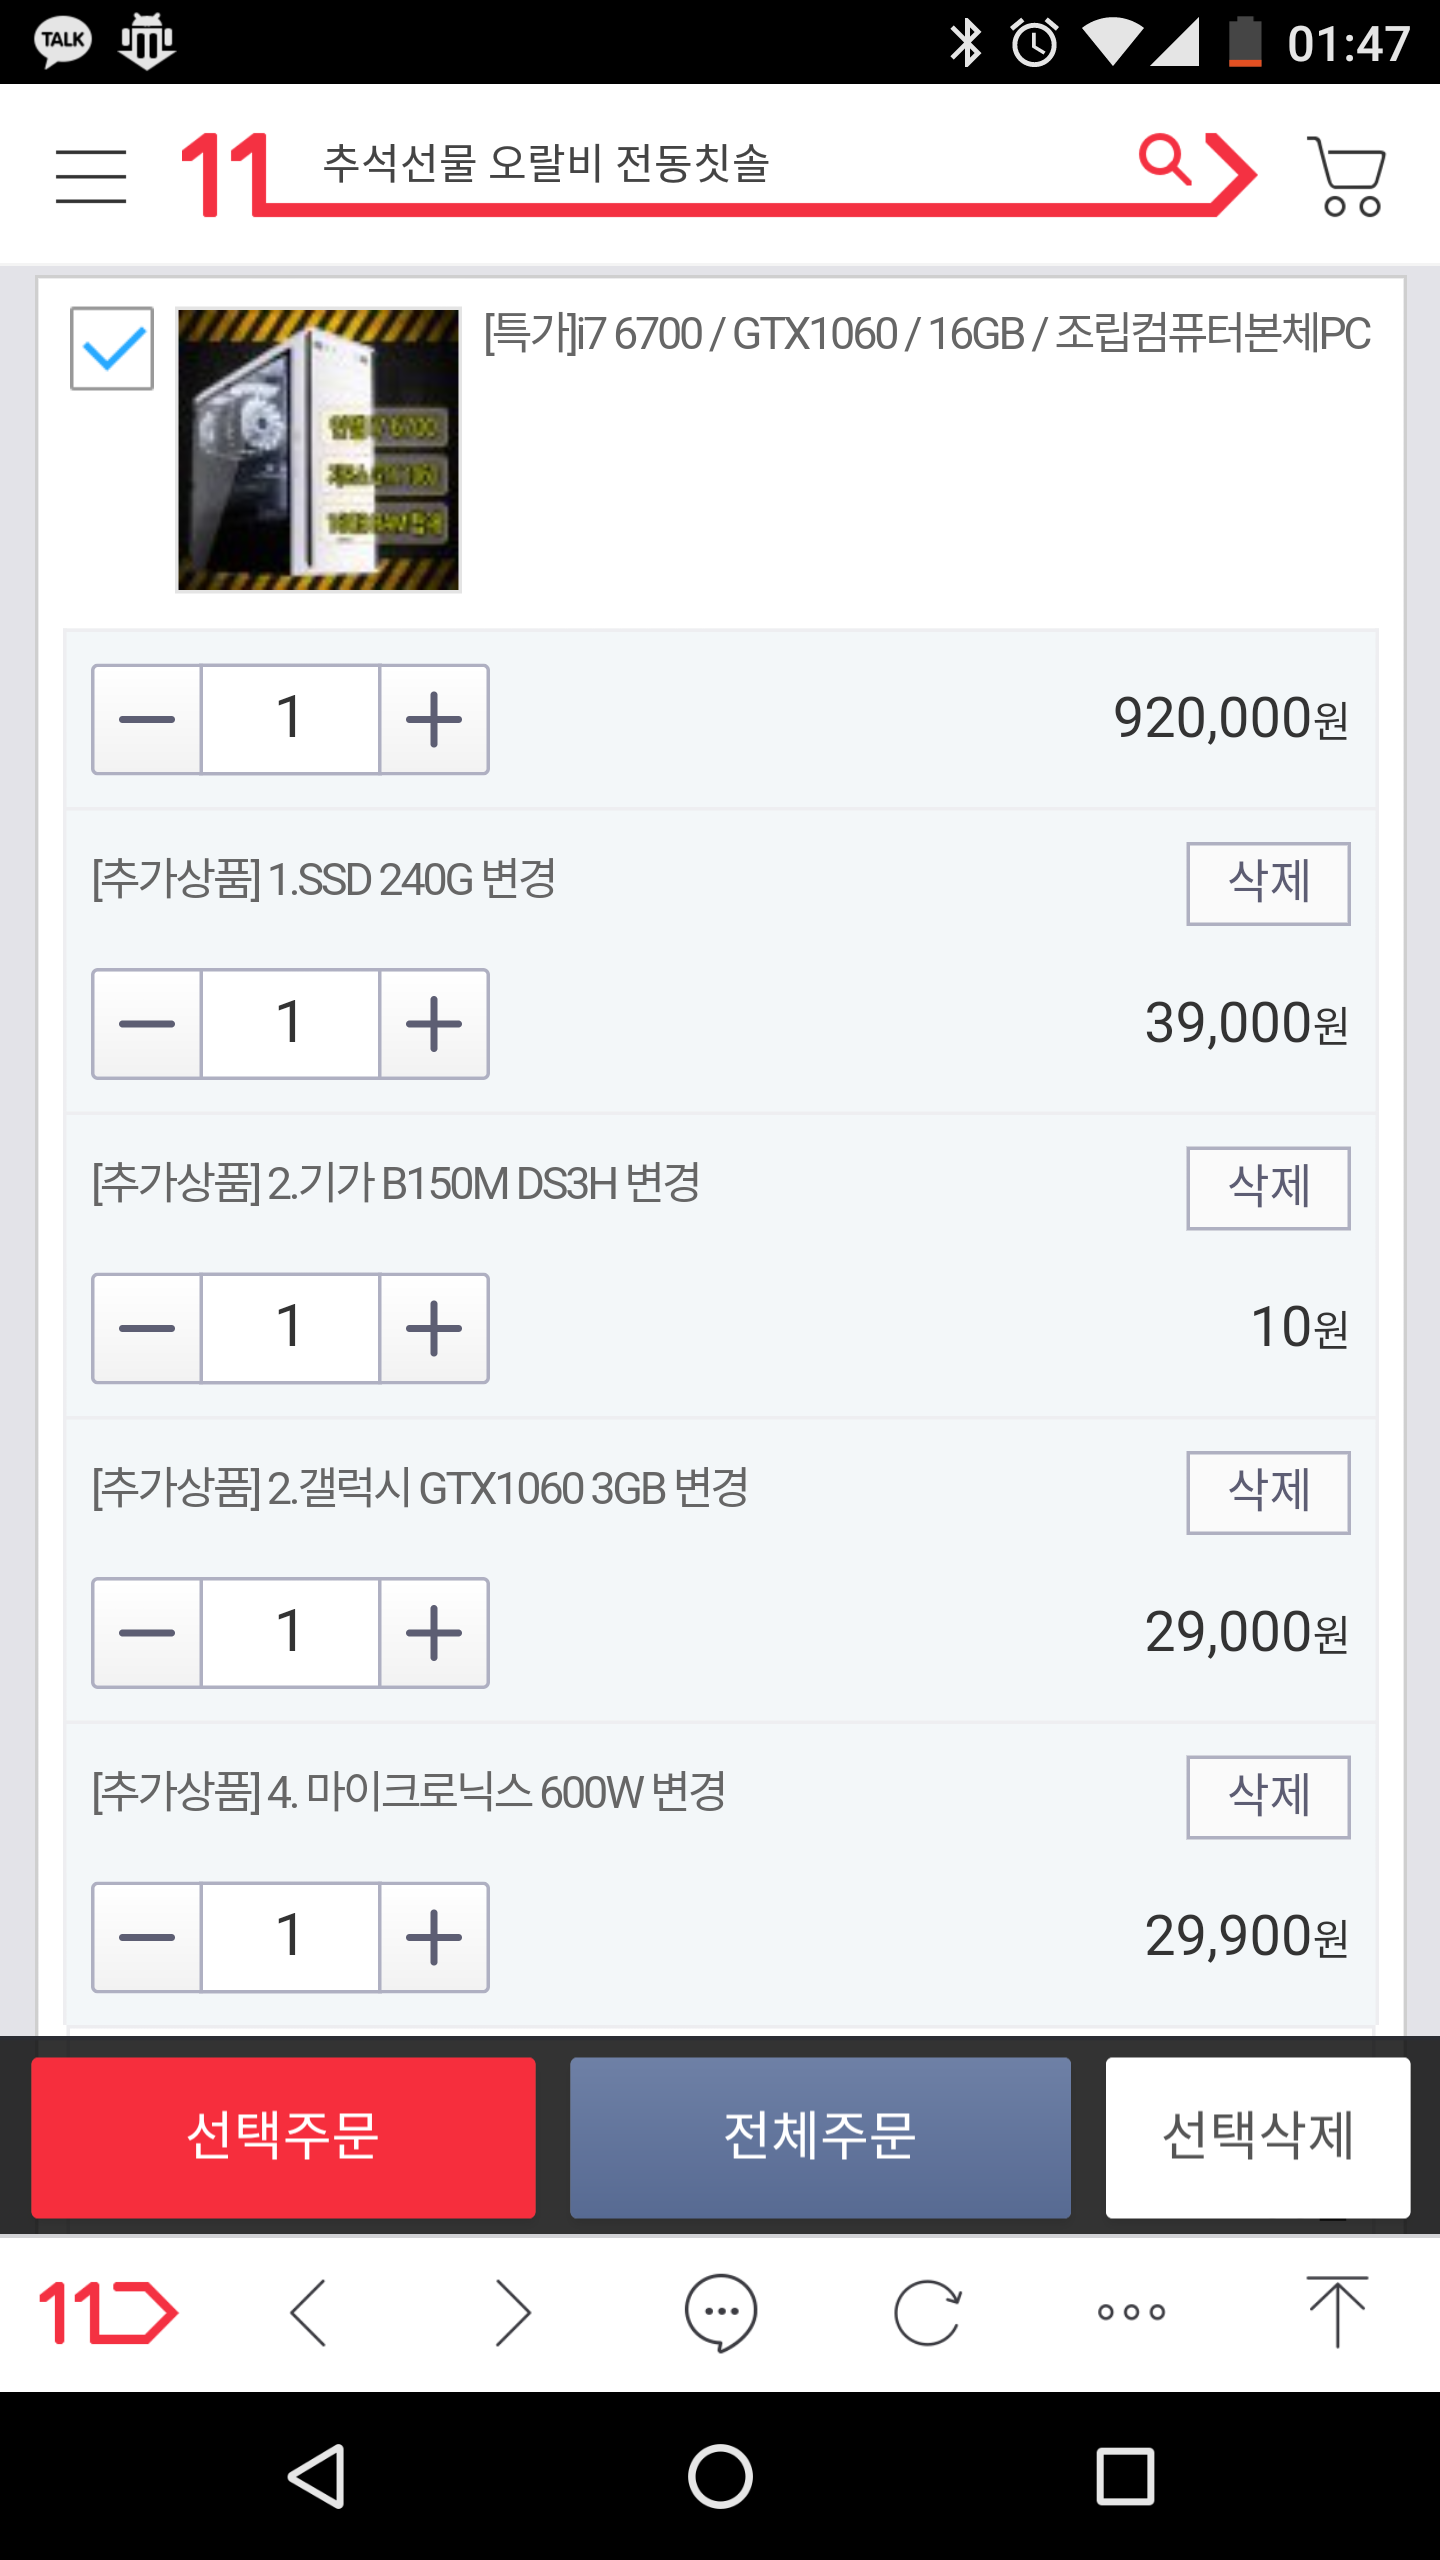Go back with the bottom left chevron
The width and height of the screenshot is (1440, 2560).
(308, 2312)
